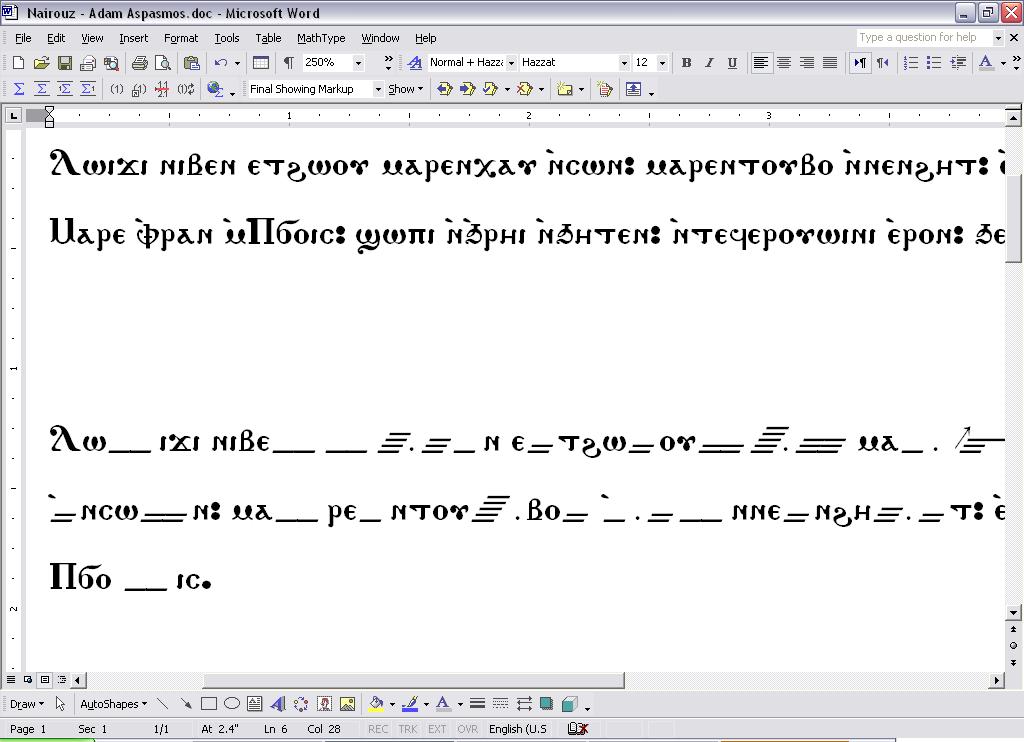Image resolution: width=1024 pixels, height=742 pixels.
Task: Open the Print Preview icon
Action: coord(162,63)
